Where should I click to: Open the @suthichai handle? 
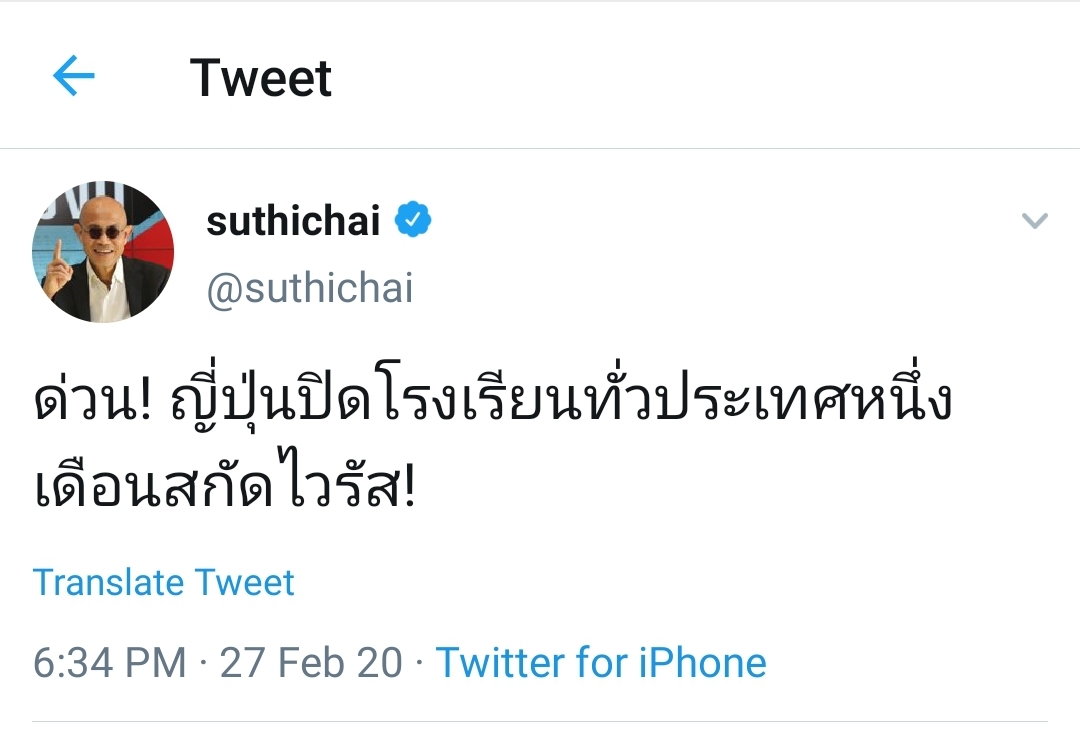click(x=309, y=288)
